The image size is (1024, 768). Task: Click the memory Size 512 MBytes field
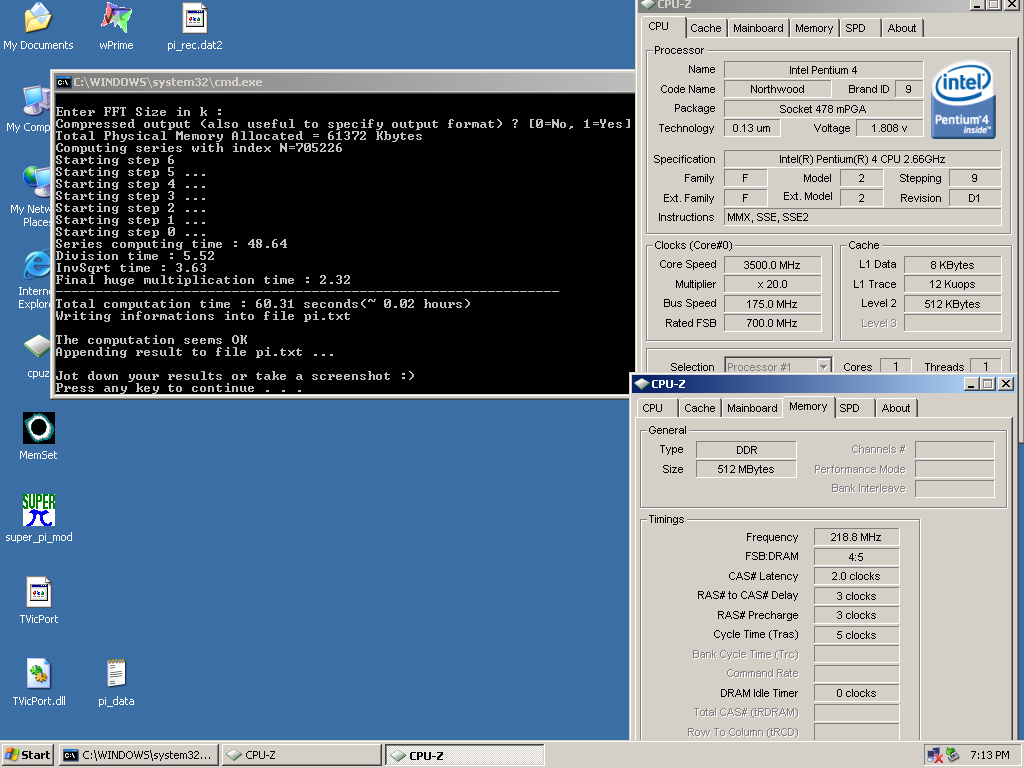click(x=746, y=470)
